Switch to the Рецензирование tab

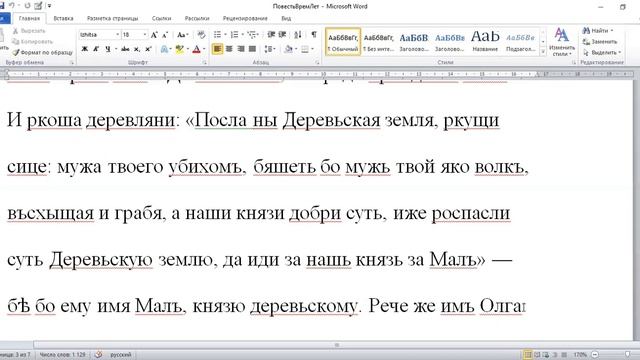click(x=245, y=18)
